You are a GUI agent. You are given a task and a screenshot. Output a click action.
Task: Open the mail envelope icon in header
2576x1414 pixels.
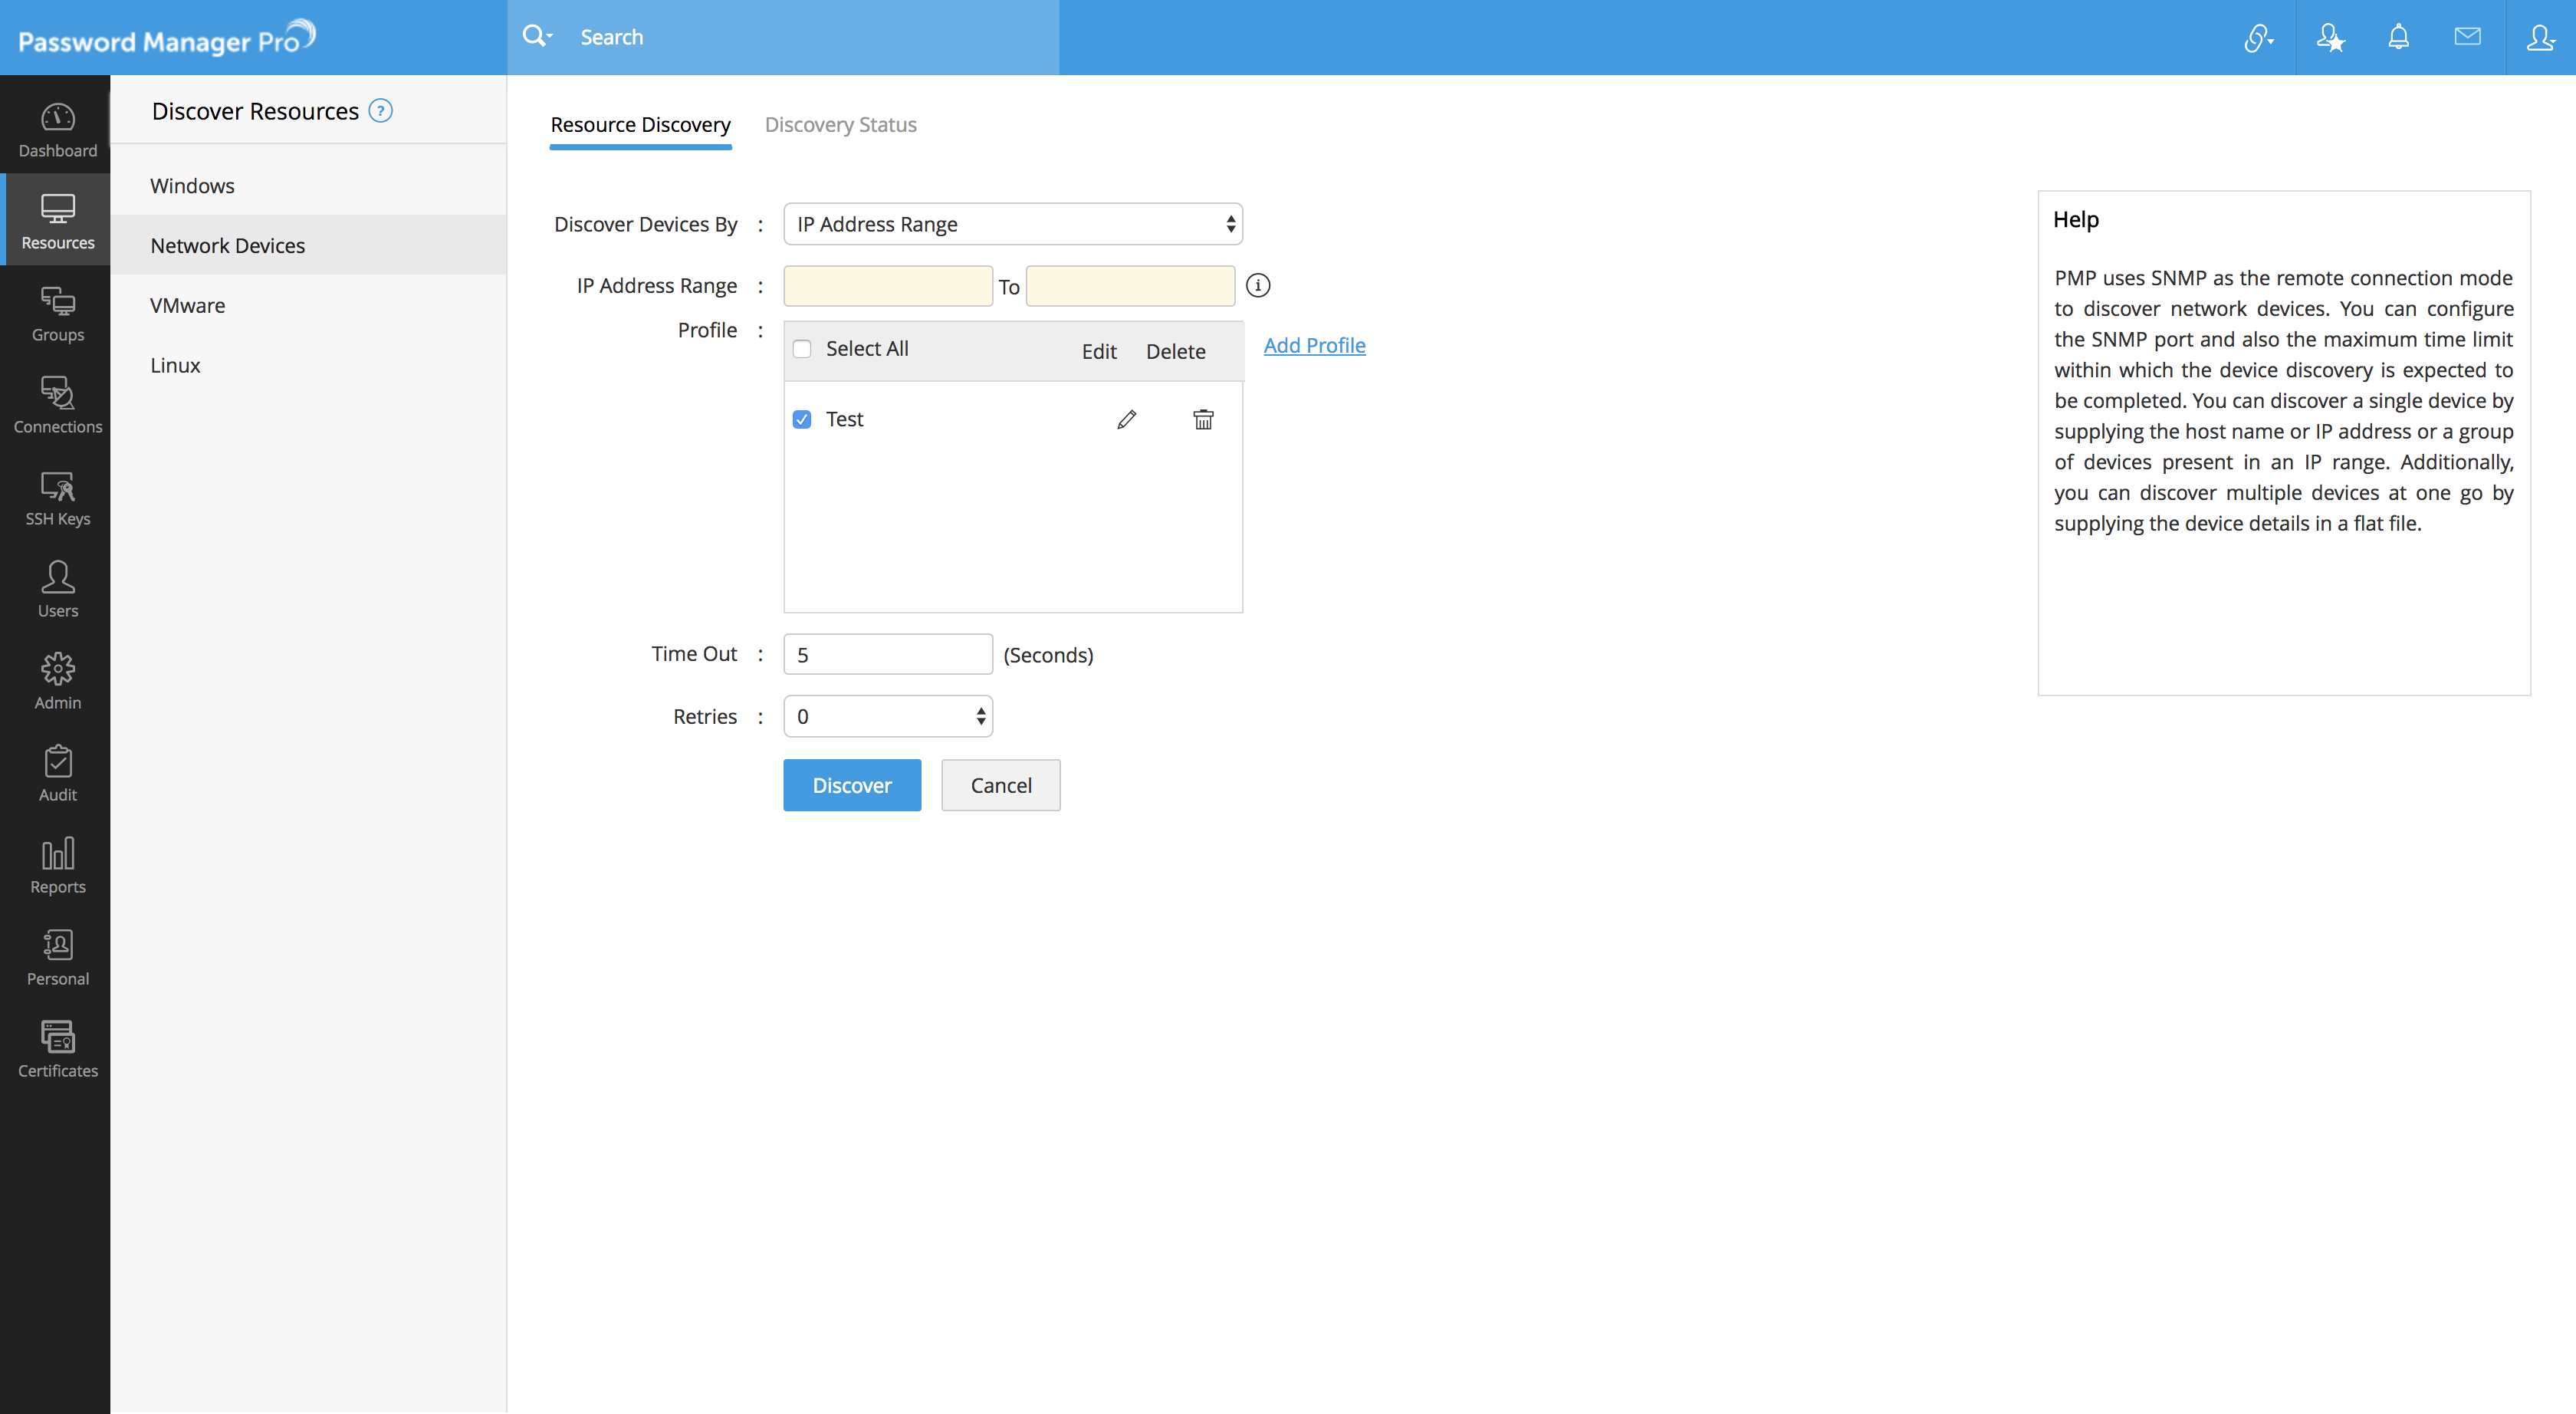pyautogui.click(x=2467, y=37)
